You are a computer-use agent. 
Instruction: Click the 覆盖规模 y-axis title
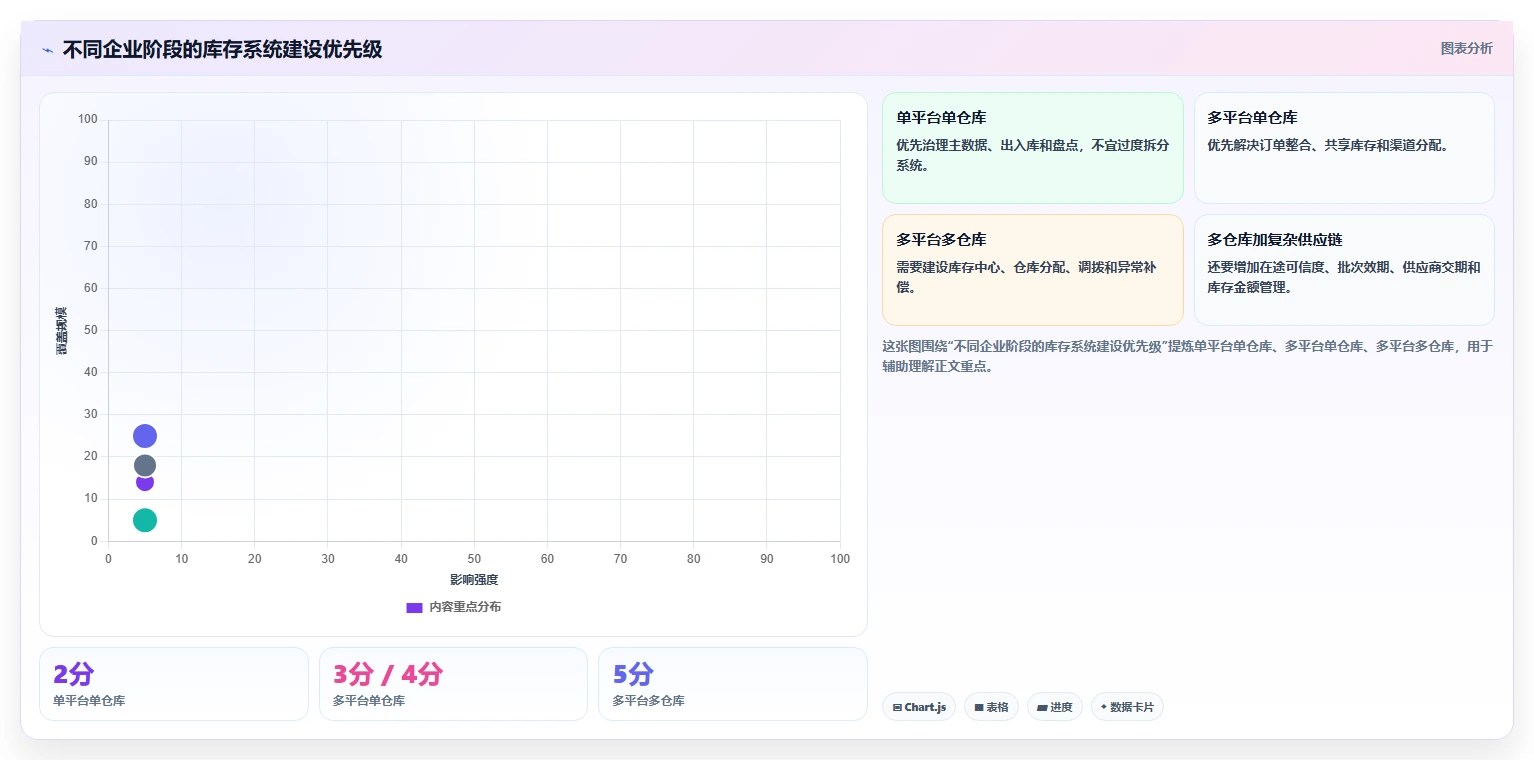[62, 331]
